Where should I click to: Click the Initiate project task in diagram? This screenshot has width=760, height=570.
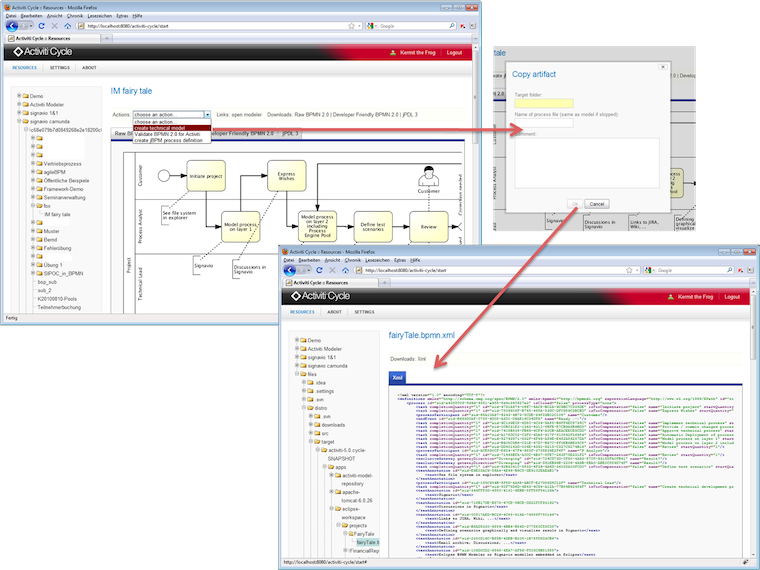[x=206, y=176]
